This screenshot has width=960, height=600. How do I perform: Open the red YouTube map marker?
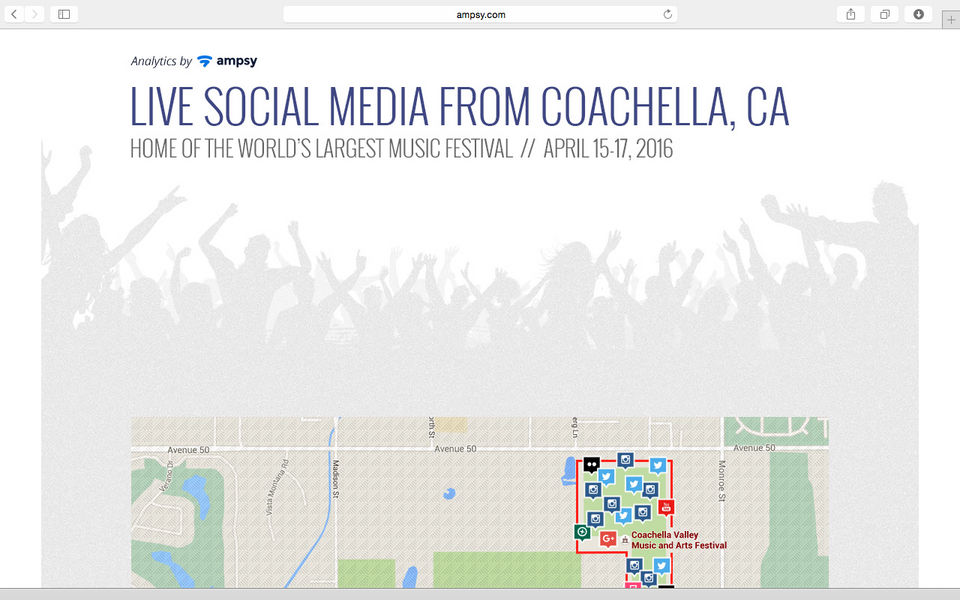666,506
